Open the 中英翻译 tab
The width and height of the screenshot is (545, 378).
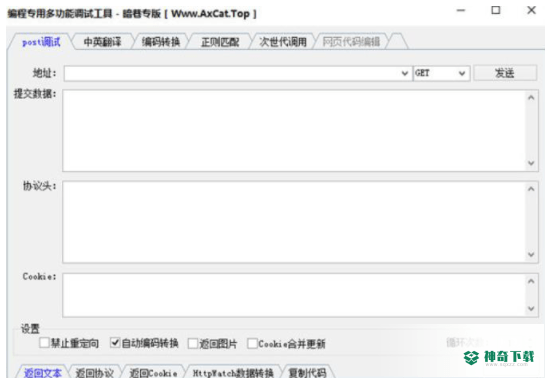102,42
